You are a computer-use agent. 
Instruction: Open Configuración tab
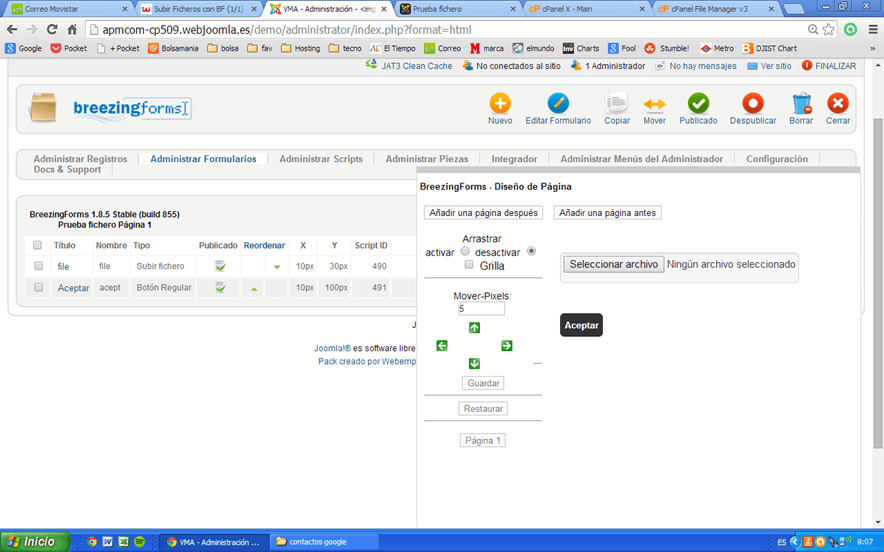(777, 159)
